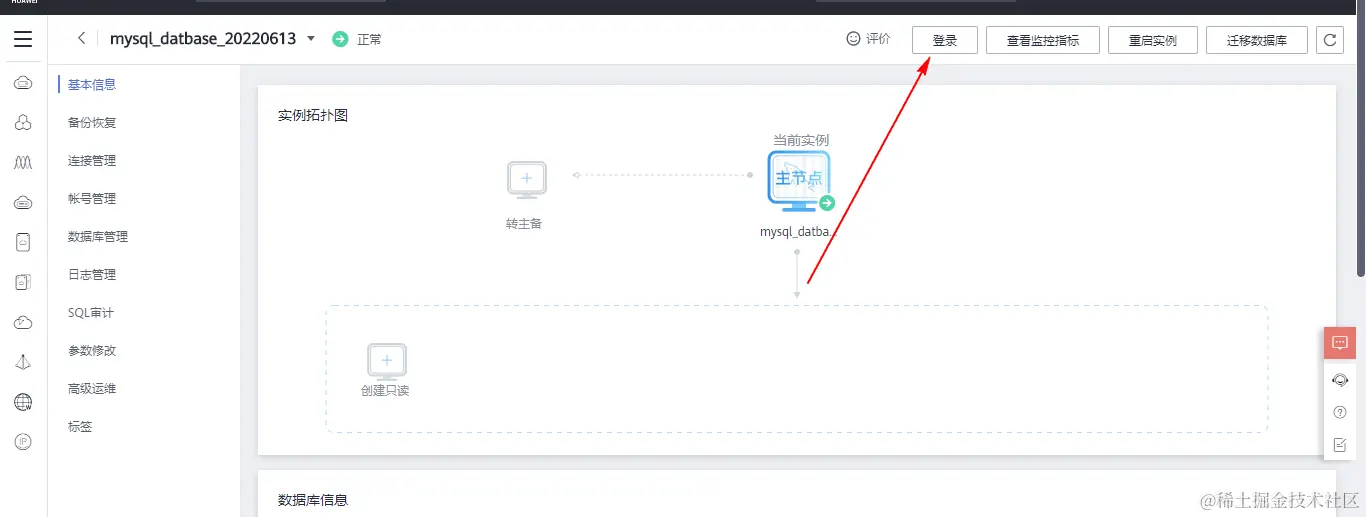
Task: Click the 数据库信息 heading
Action: click(313, 499)
